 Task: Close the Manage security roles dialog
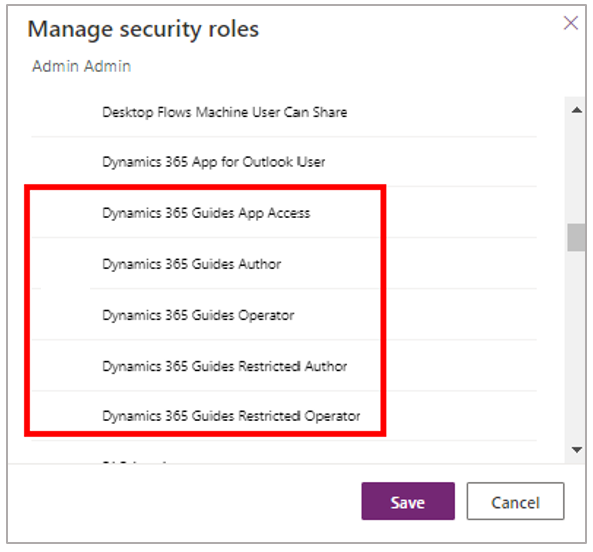click(x=570, y=23)
